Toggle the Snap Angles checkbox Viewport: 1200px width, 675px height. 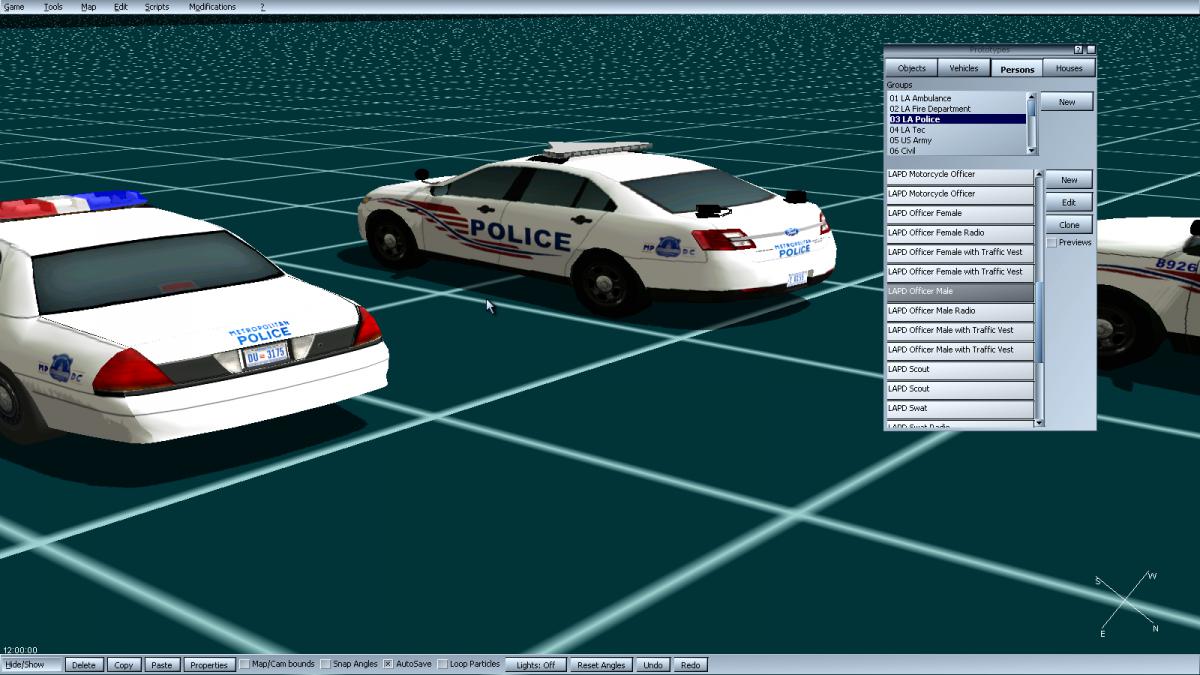(x=326, y=664)
